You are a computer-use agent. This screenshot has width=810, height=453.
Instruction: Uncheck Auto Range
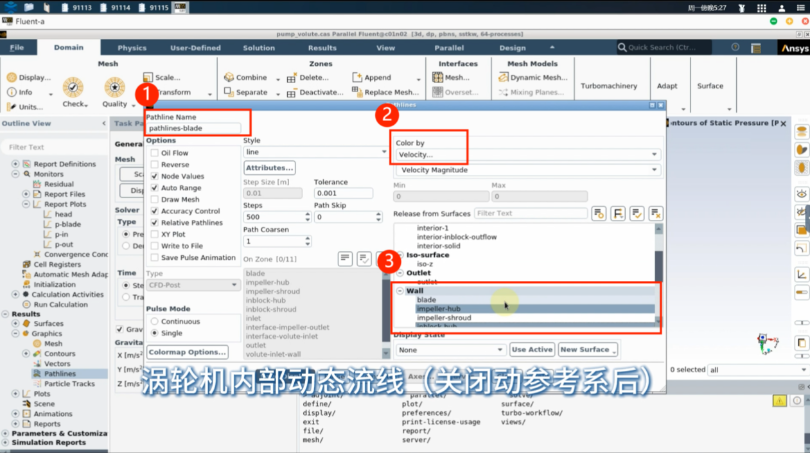pos(154,188)
